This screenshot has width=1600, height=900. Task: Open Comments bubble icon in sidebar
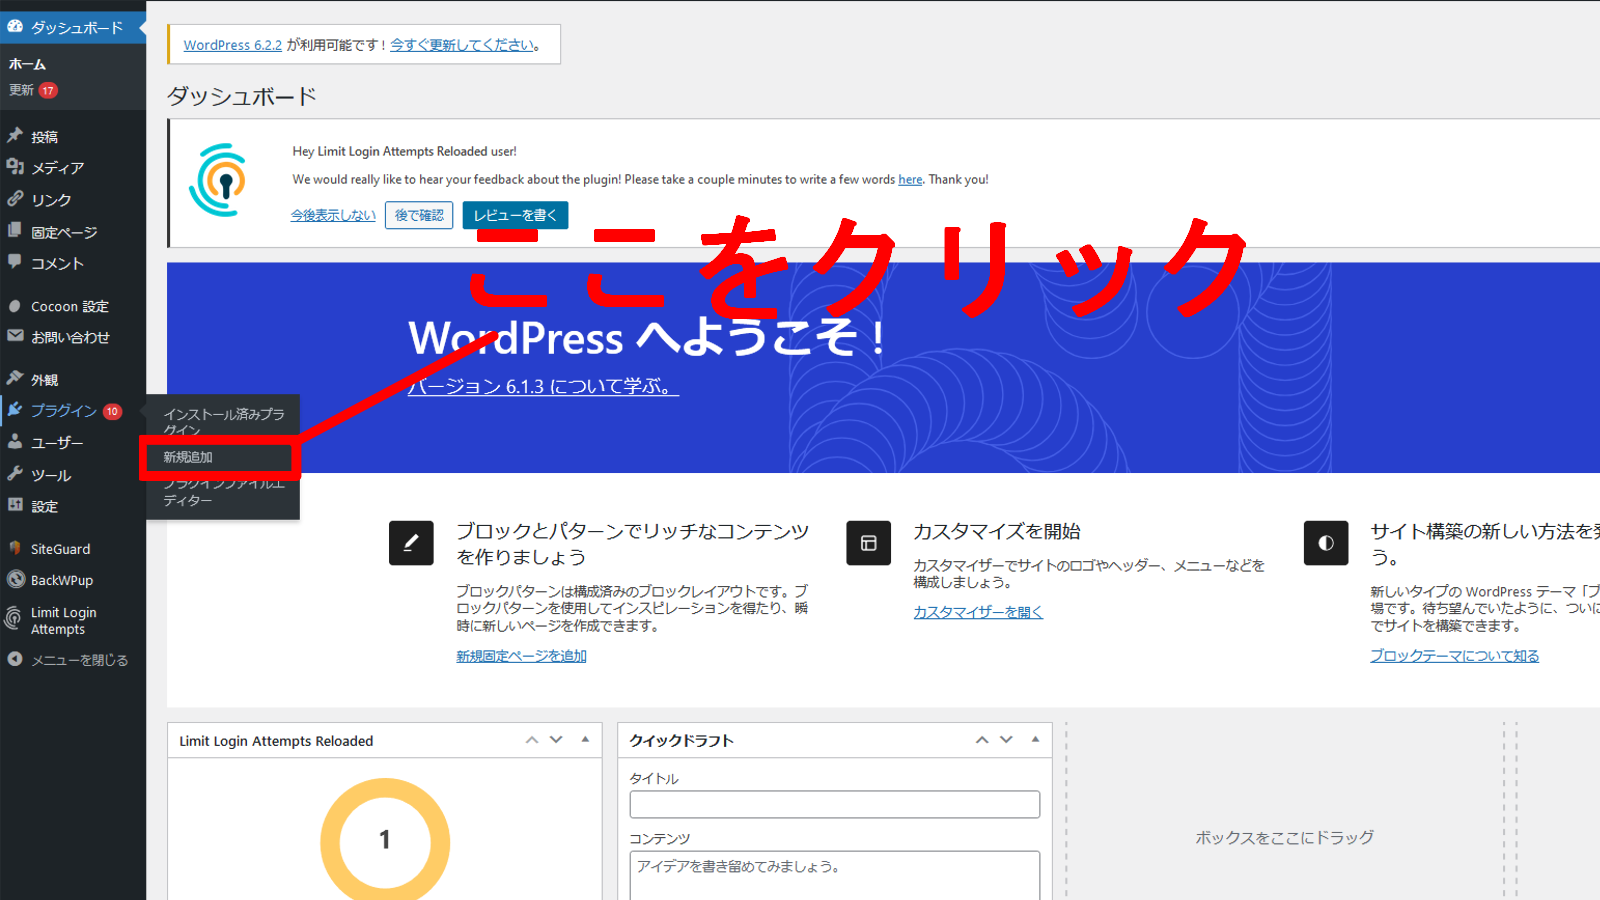click(15, 262)
